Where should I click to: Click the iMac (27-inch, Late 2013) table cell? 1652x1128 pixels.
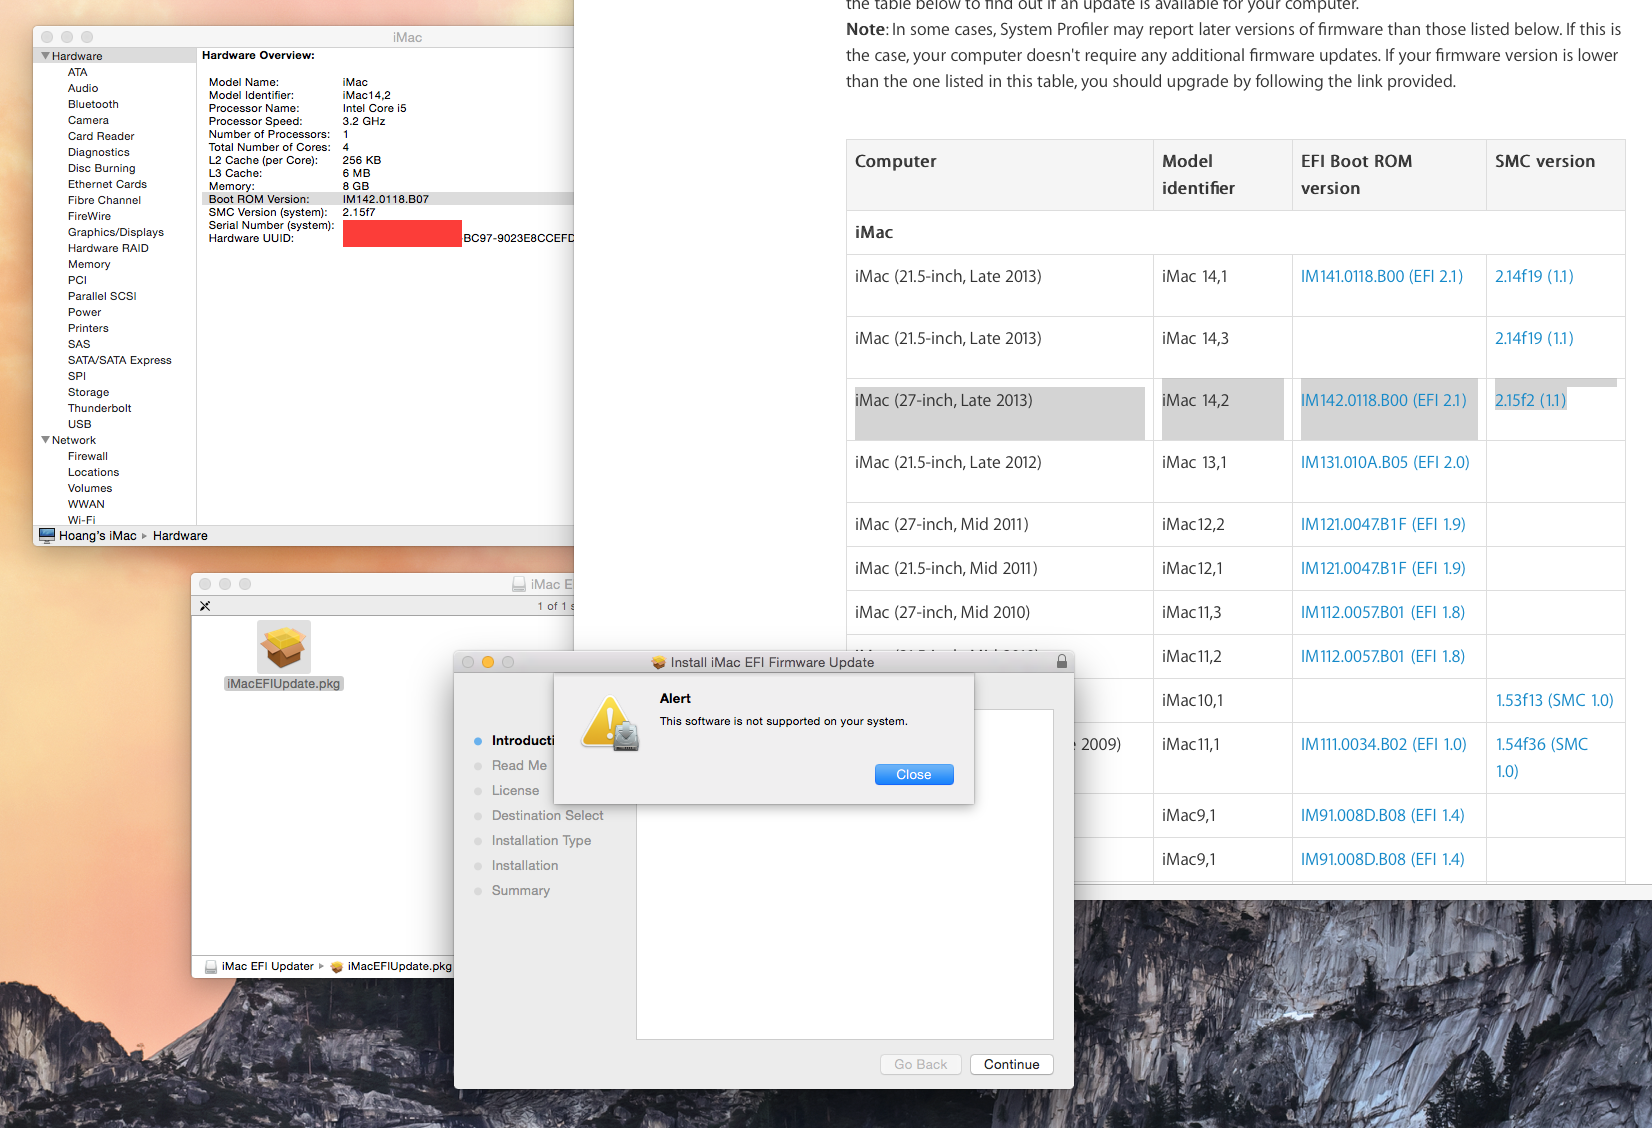tap(1000, 409)
